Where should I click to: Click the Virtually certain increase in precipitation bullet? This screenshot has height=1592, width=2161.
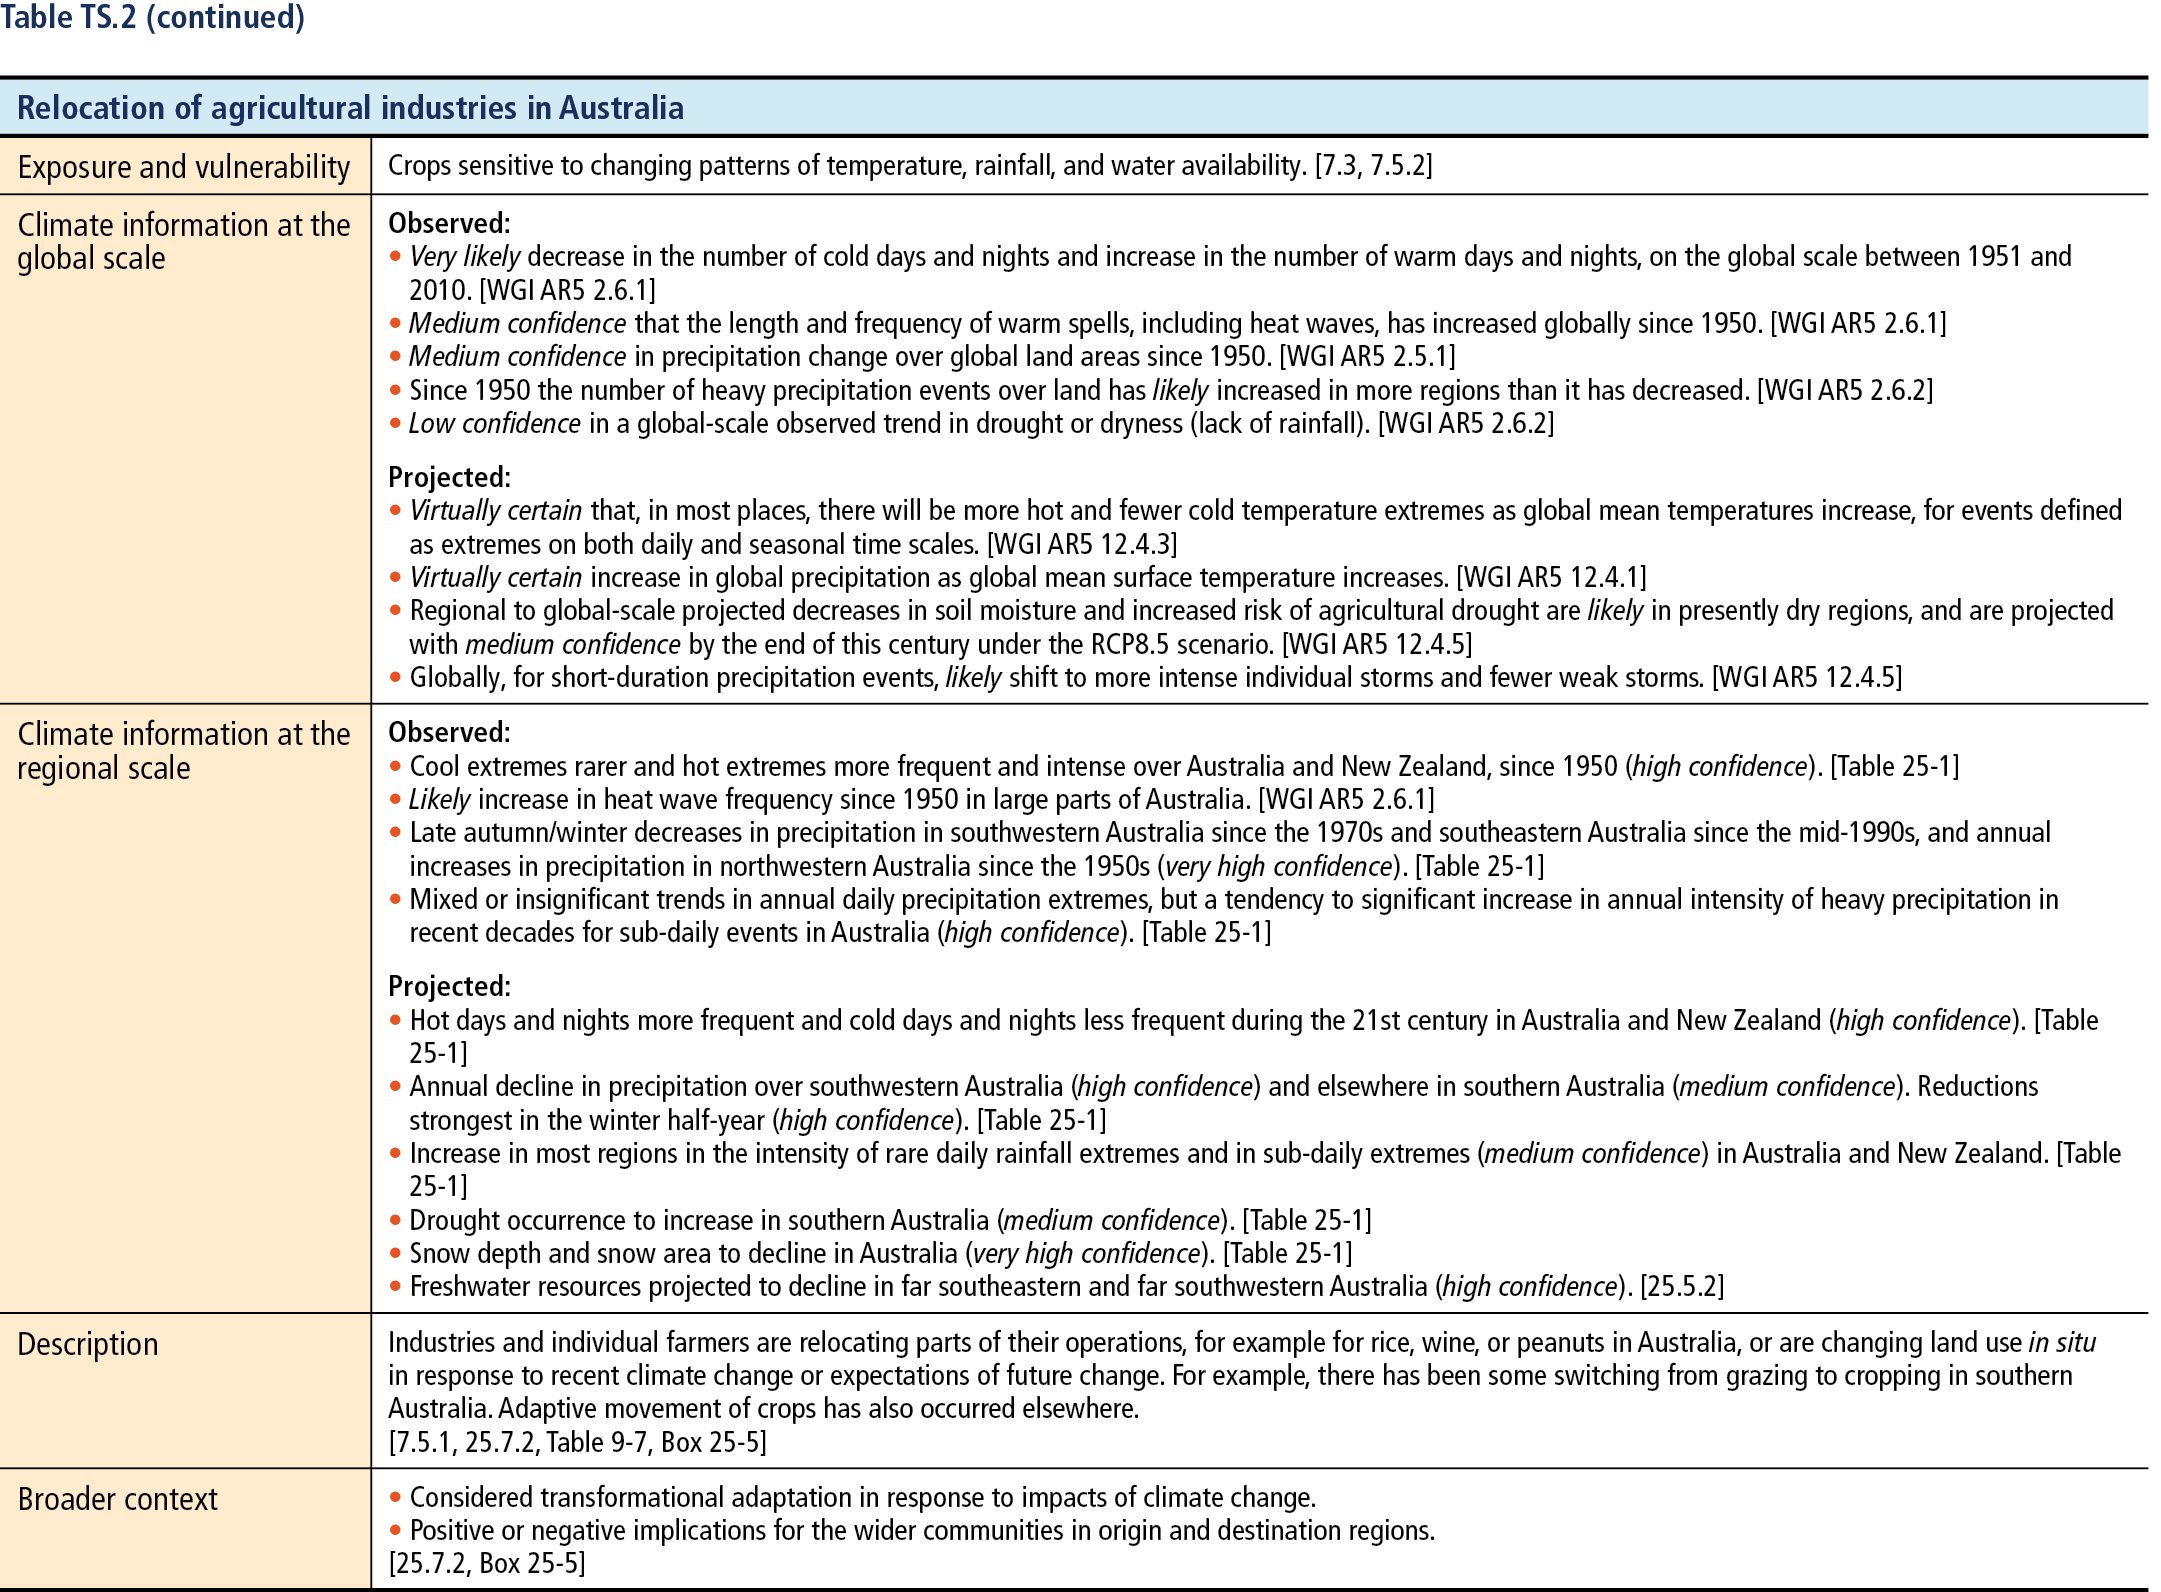1018,577
